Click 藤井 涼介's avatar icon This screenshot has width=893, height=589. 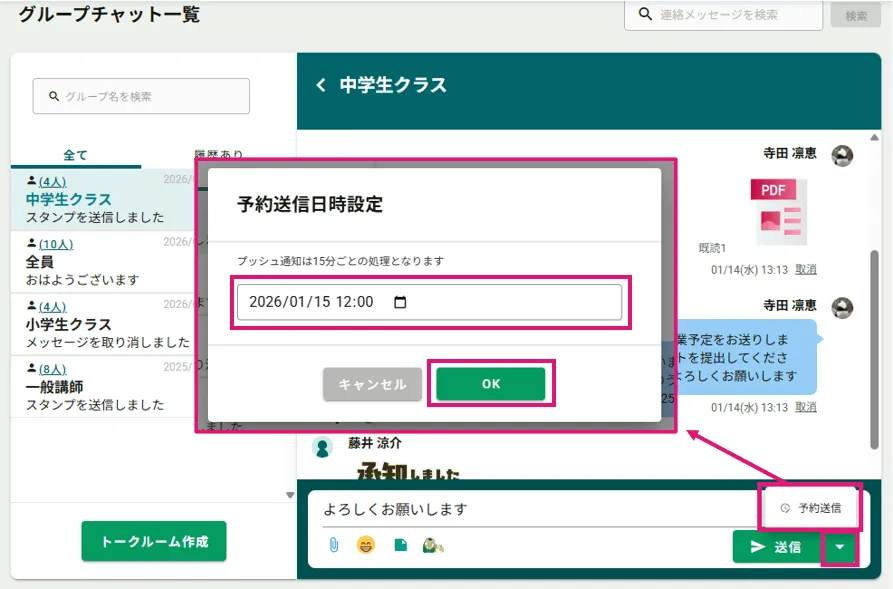click(x=322, y=447)
